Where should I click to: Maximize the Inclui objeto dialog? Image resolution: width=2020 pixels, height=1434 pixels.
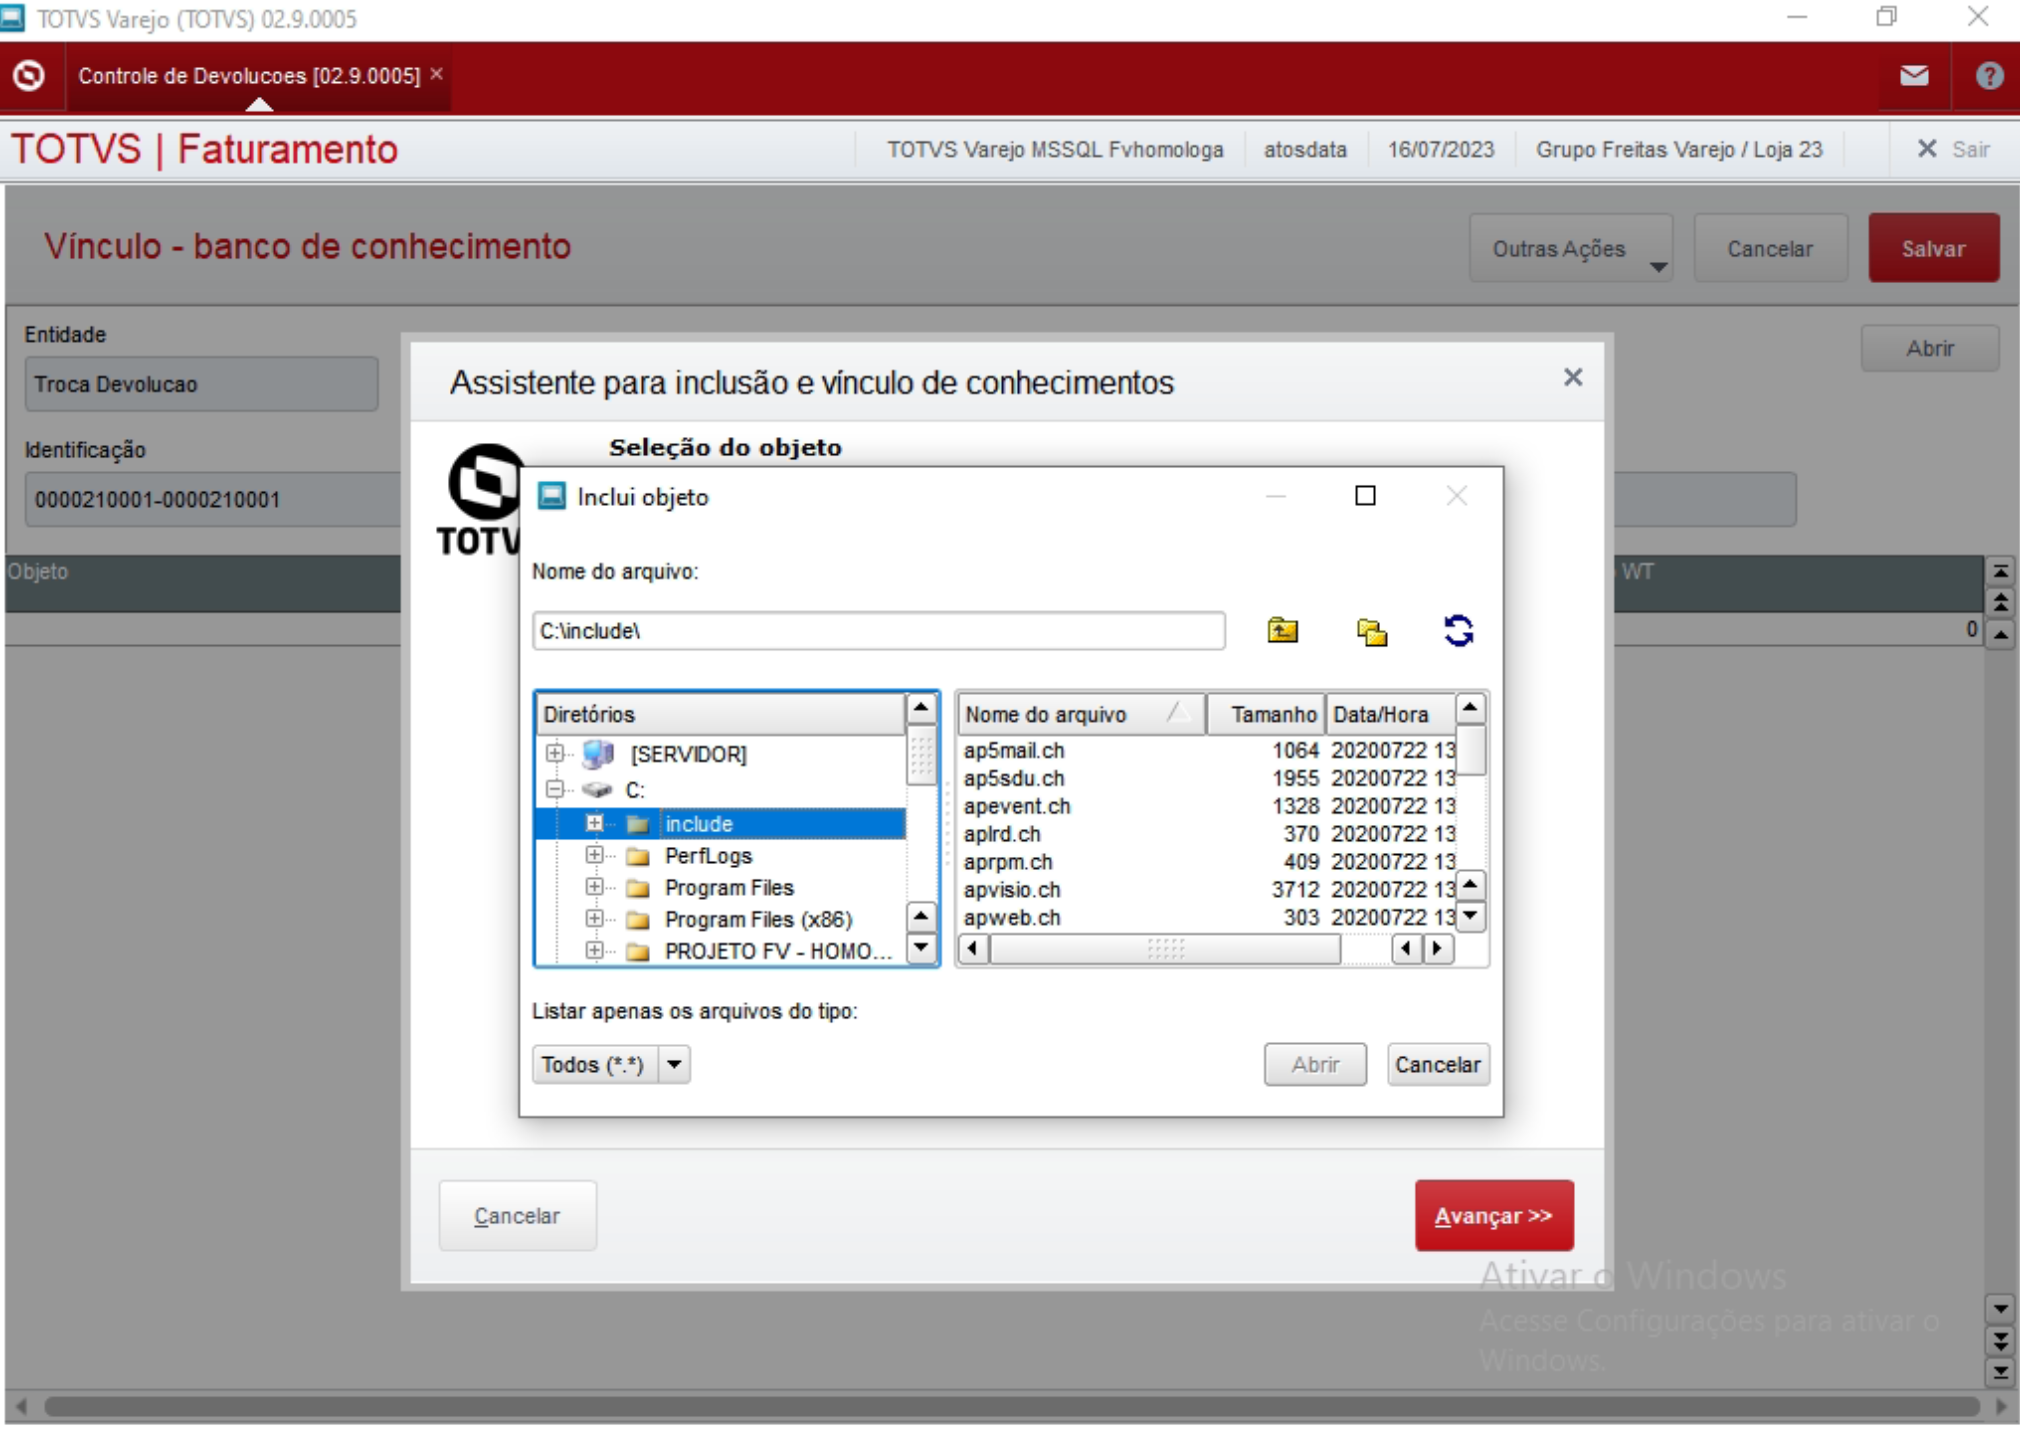(x=1365, y=496)
